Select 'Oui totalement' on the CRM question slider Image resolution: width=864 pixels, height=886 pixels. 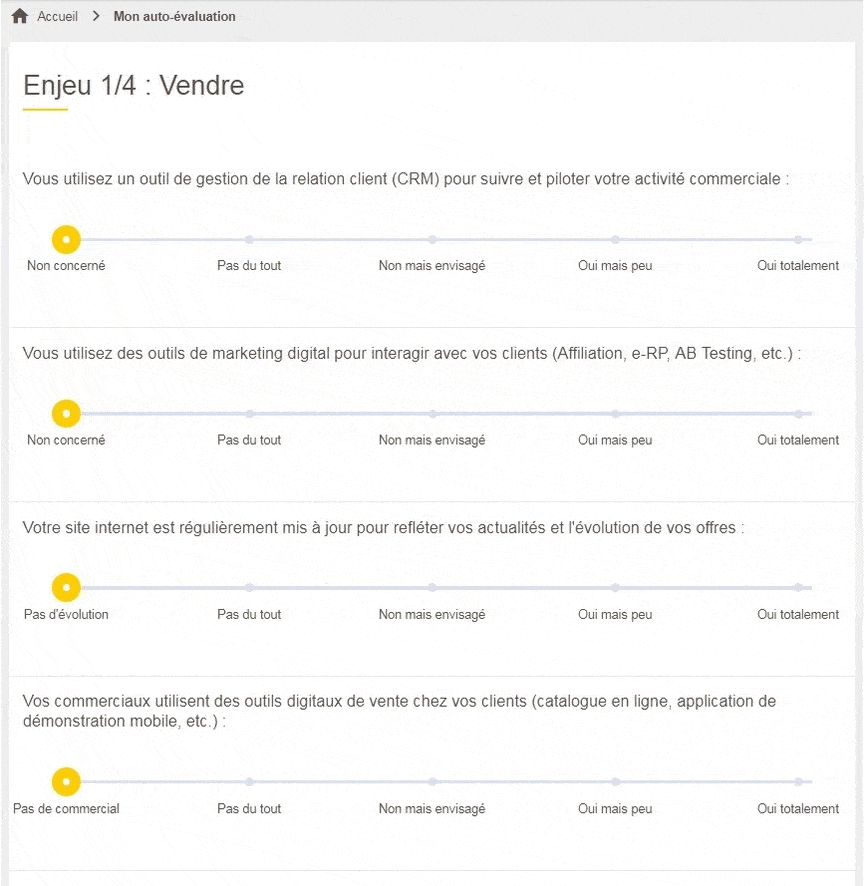[797, 239]
